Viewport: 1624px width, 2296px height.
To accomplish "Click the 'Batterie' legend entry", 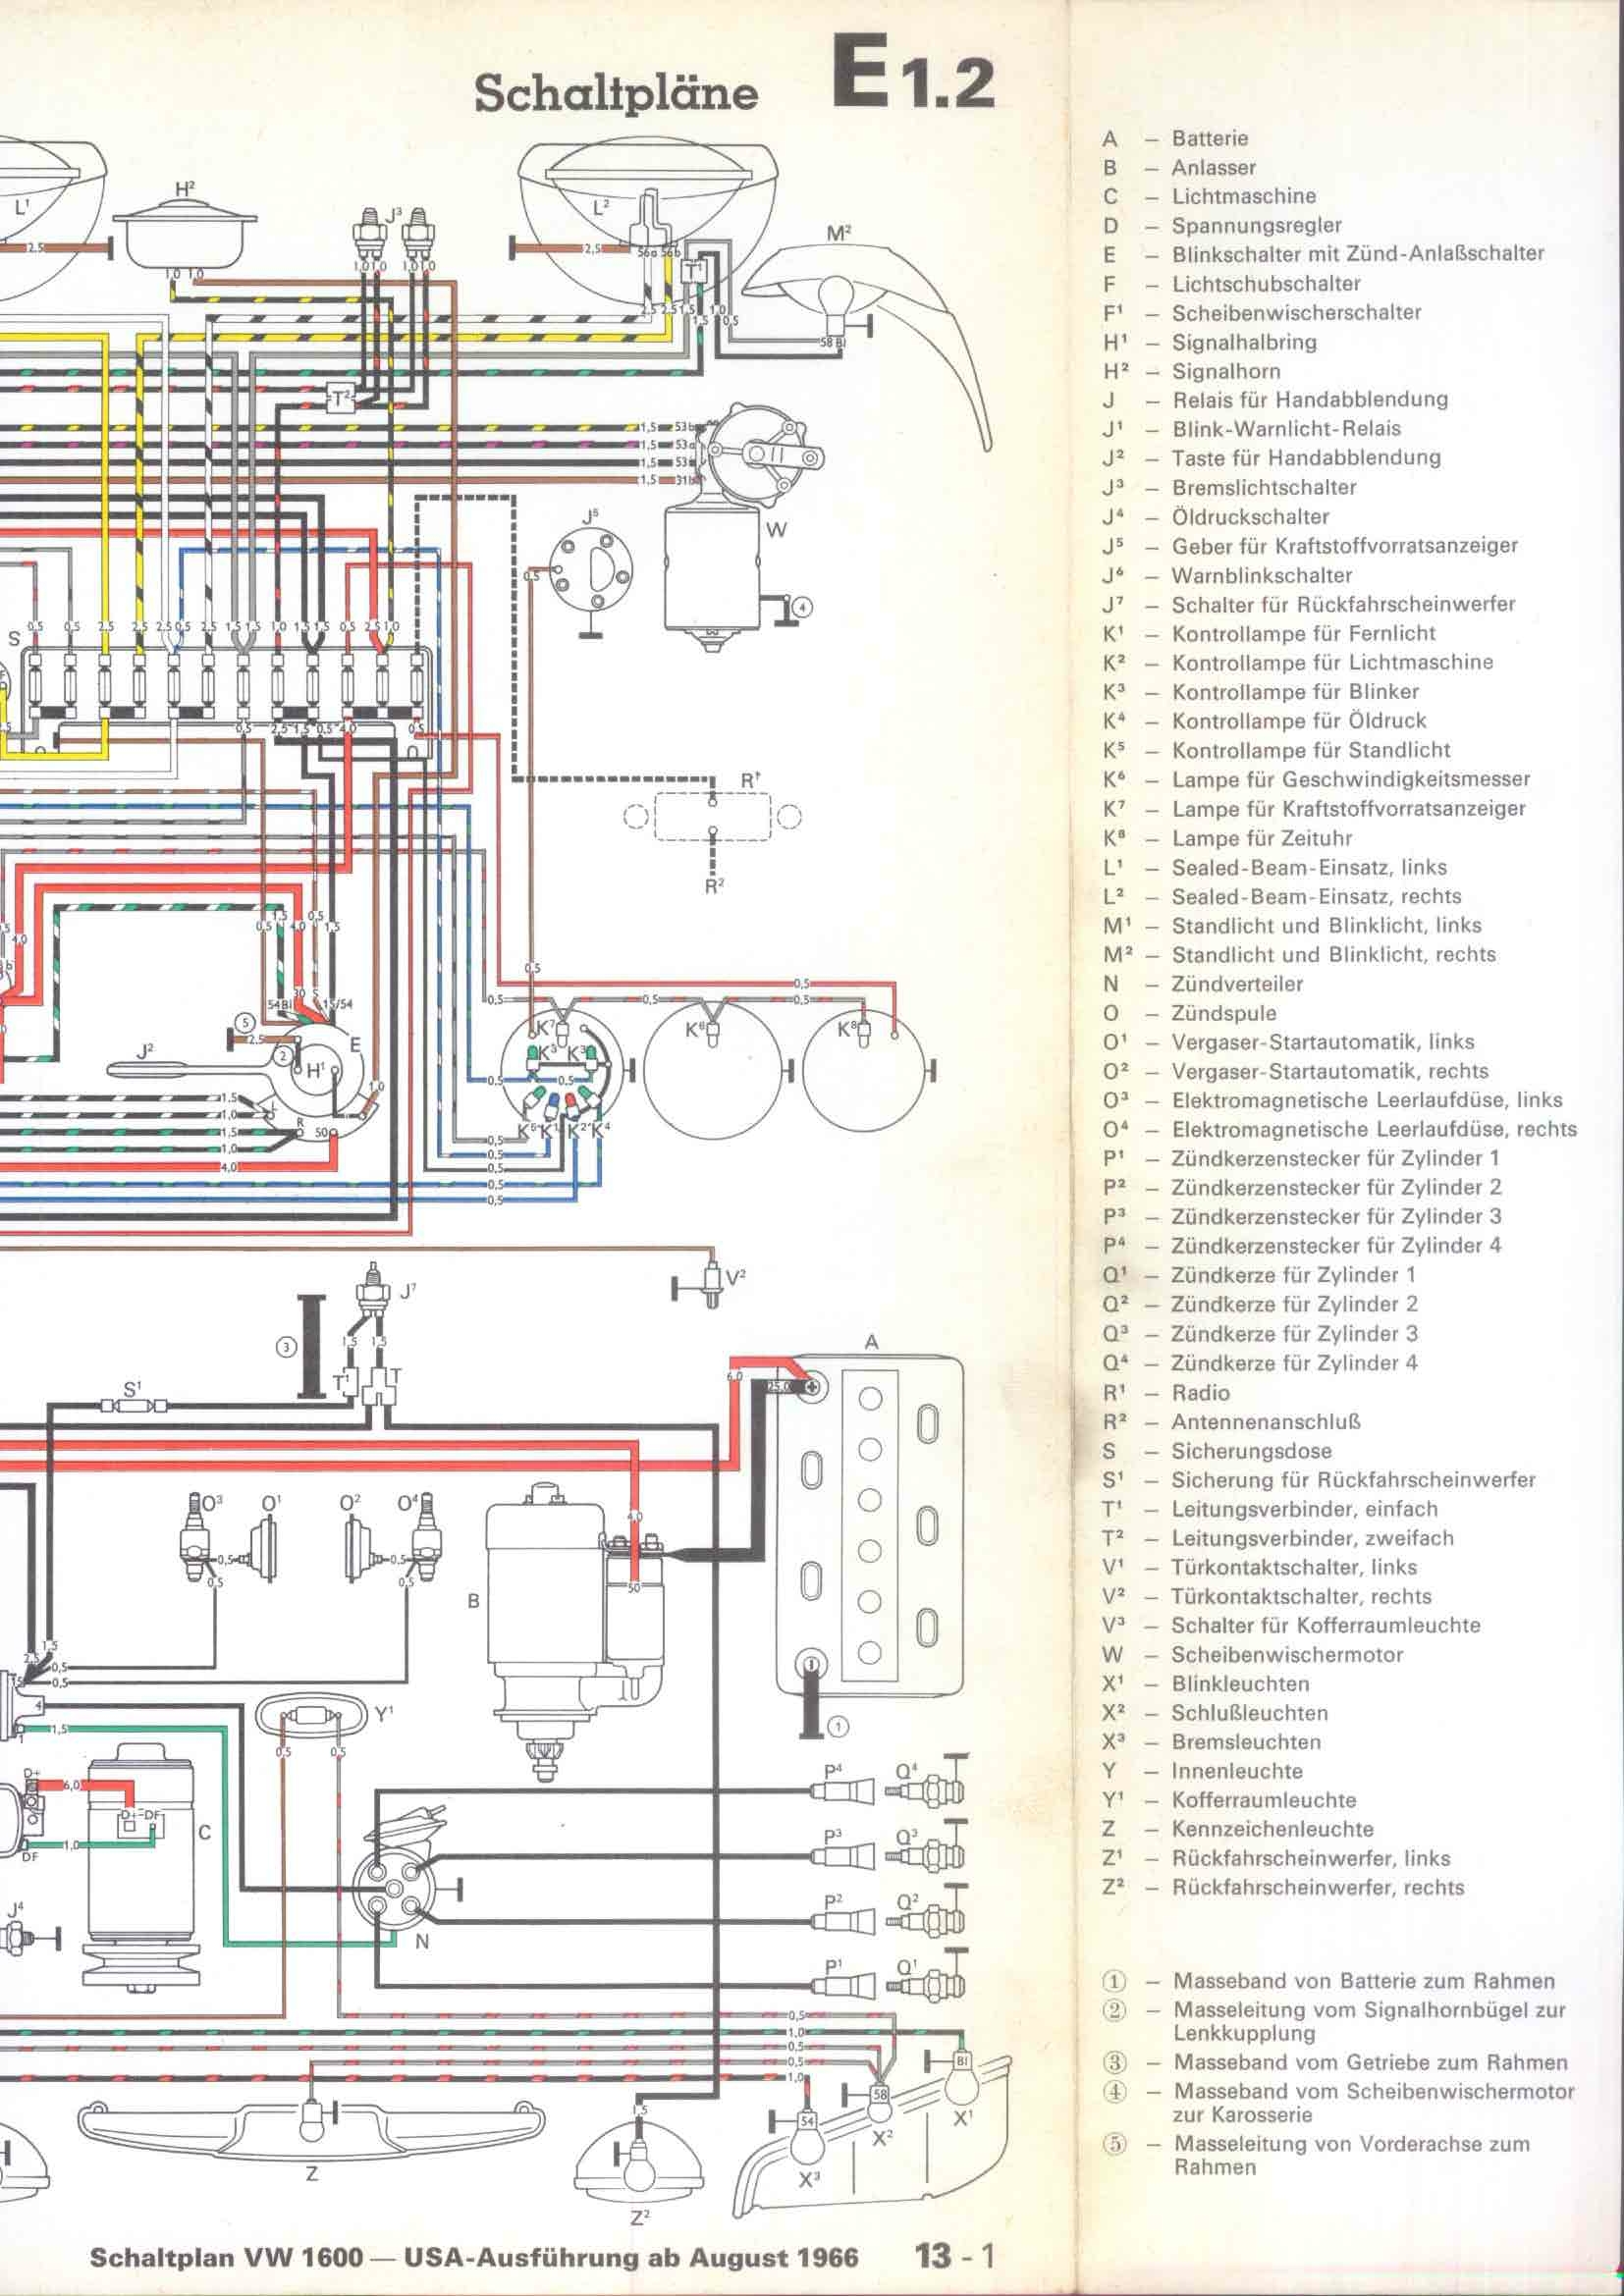I will click(1209, 138).
